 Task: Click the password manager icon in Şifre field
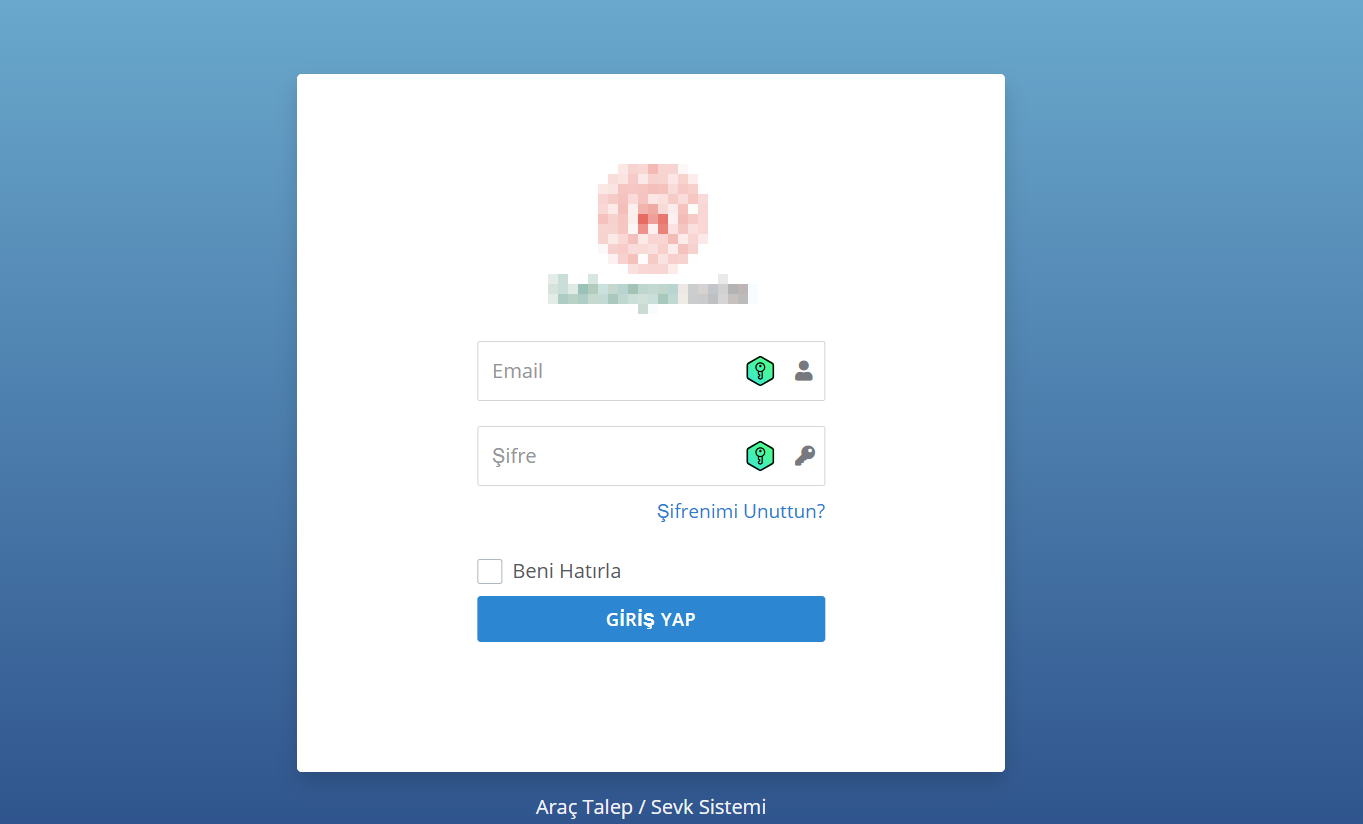pyautogui.click(x=760, y=456)
